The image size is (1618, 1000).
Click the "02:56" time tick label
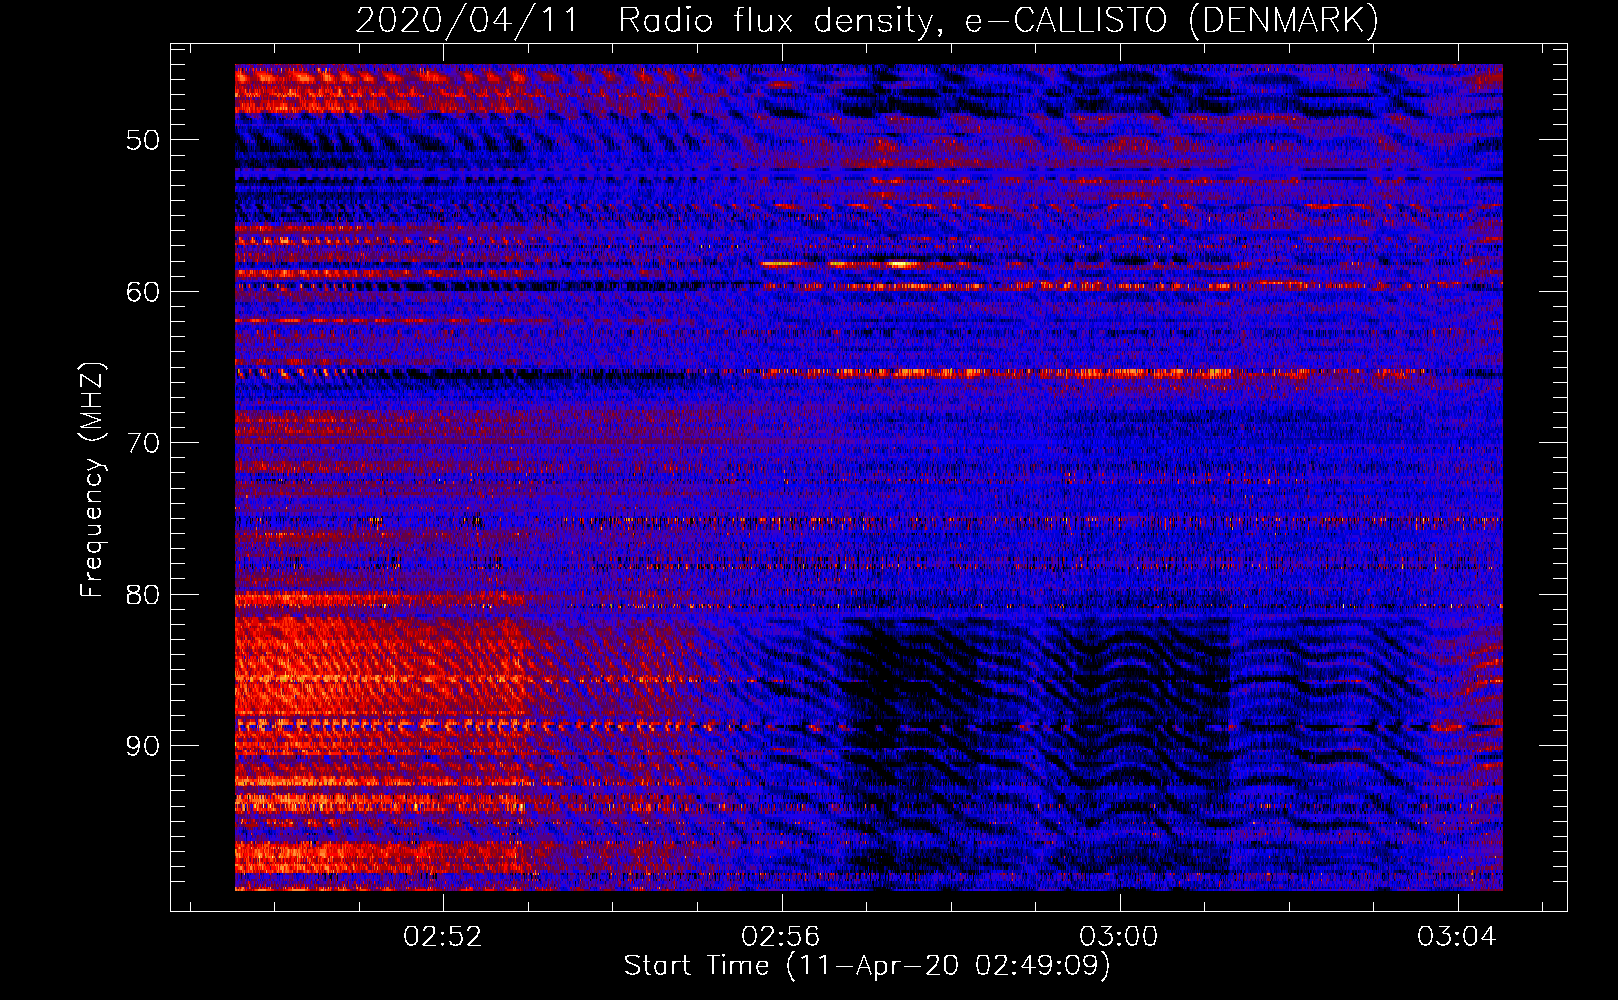point(780,937)
